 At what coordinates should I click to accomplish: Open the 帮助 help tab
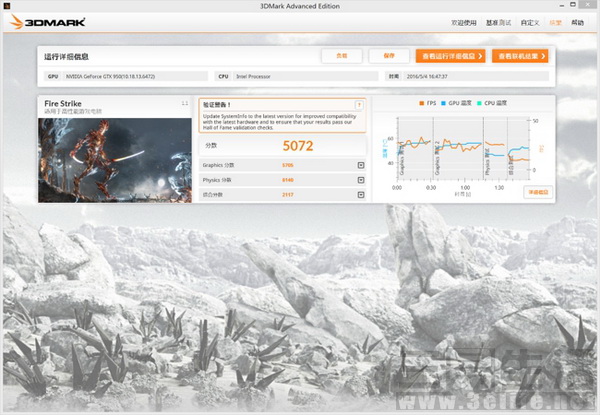[x=577, y=23]
